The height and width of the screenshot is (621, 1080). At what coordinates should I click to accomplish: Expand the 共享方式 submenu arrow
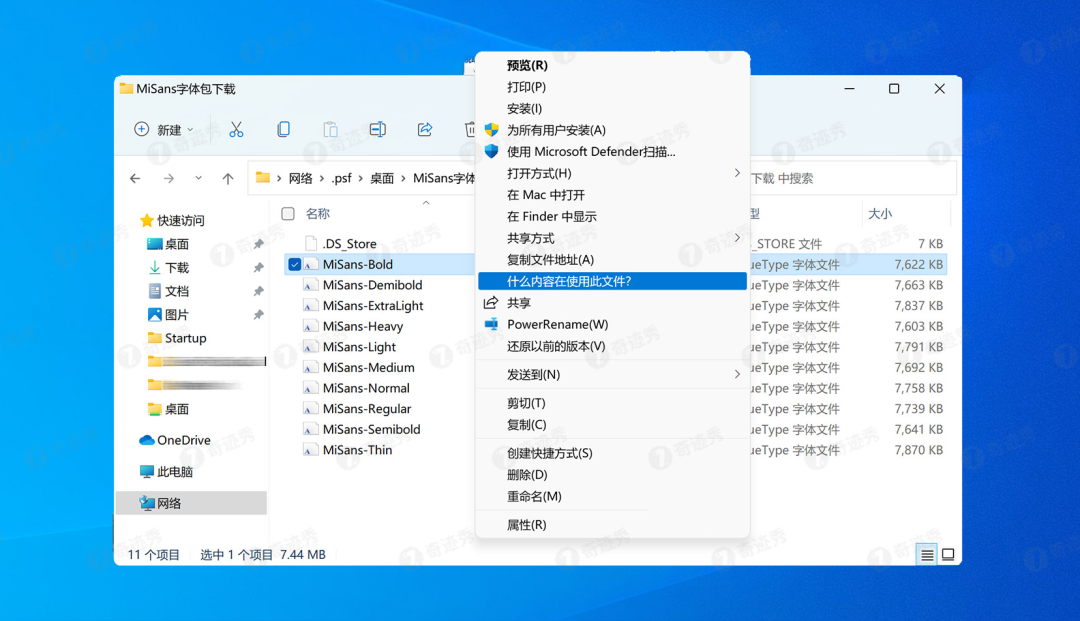pos(737,238)
